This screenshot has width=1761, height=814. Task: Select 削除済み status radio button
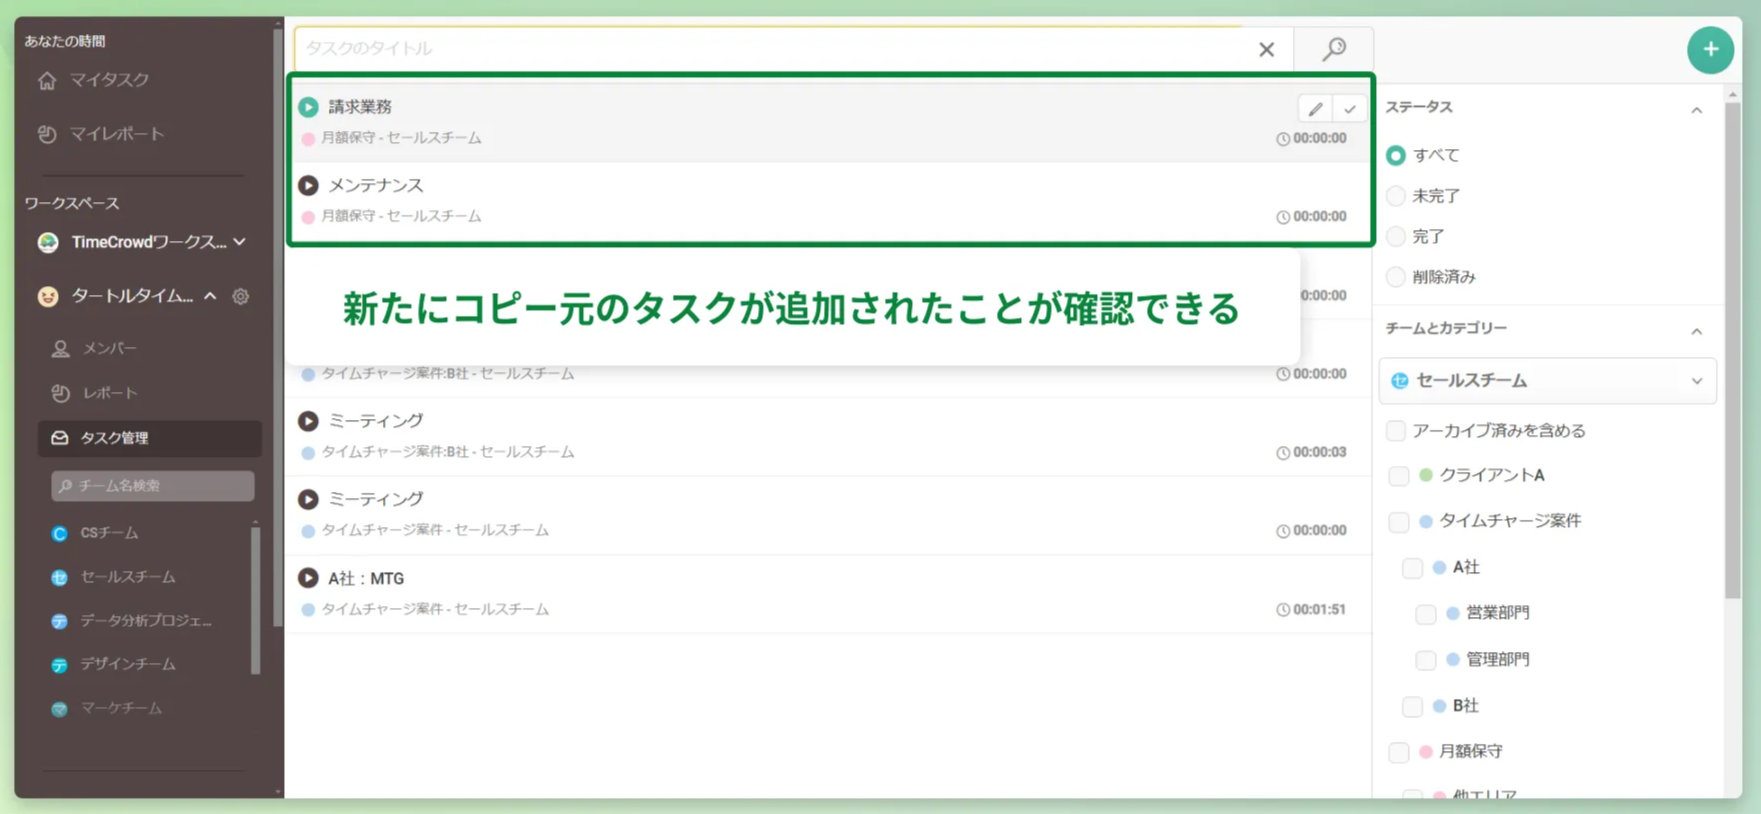pos(1395,277)
